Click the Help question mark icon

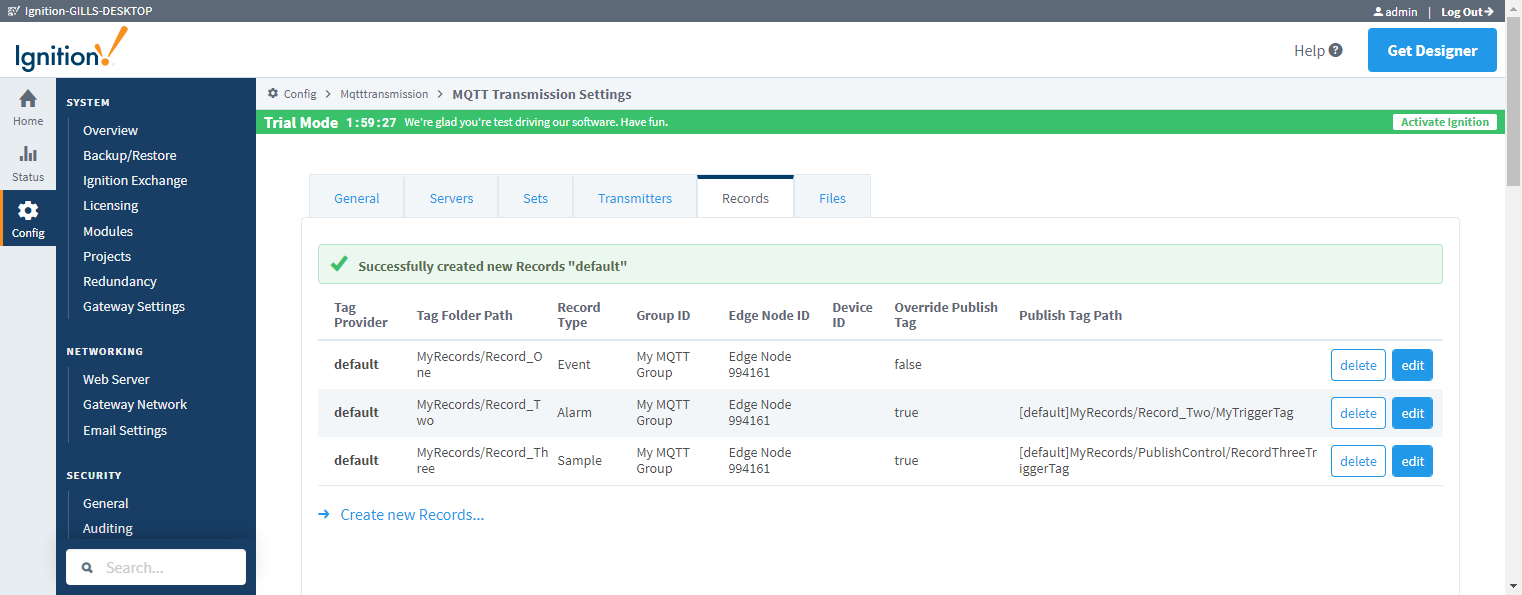pyautogui.click(x=1335, y=50)
